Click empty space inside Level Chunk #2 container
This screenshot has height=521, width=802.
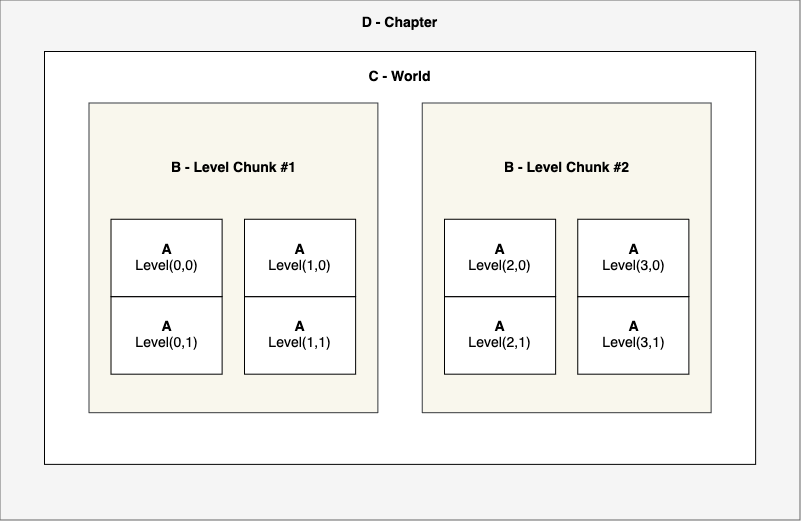click(x=566, y=393)
